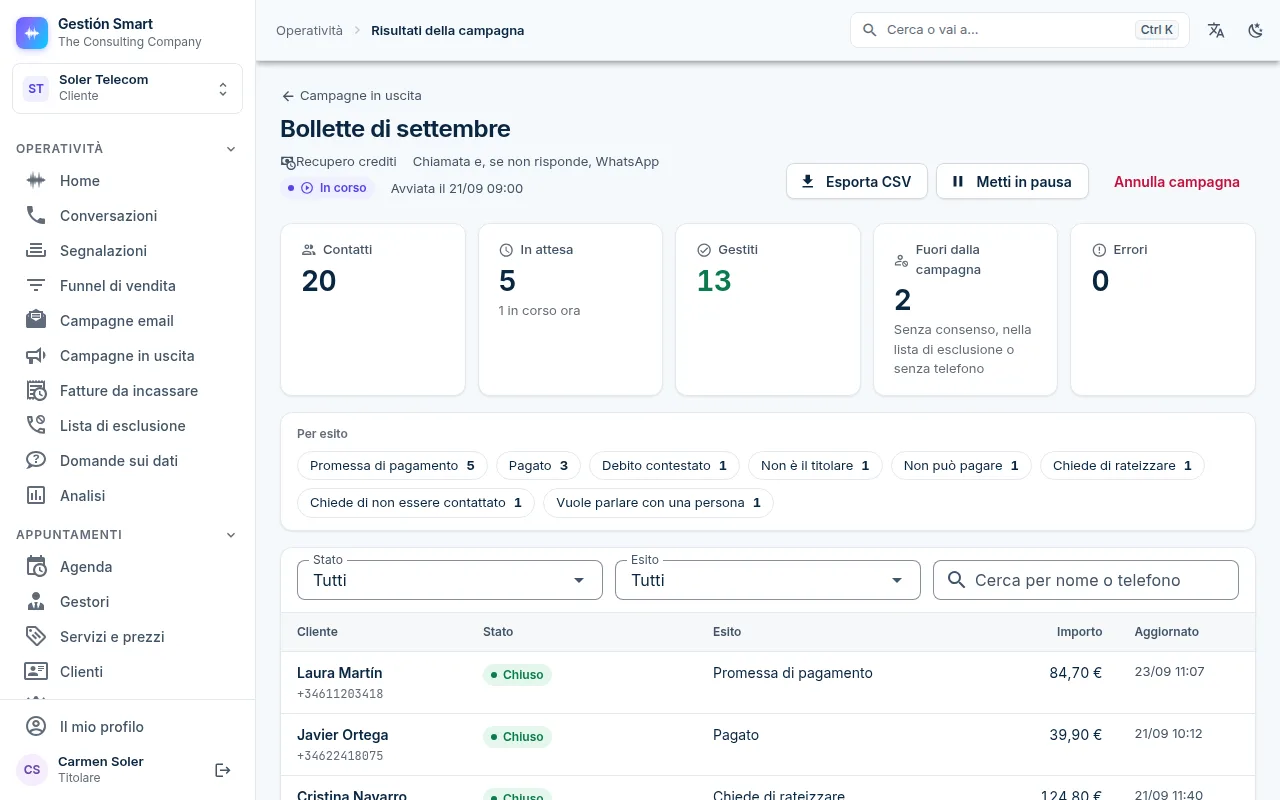The image size is (1280, 800).
Task: Open Funnel di vendita section
Action: 128,286
